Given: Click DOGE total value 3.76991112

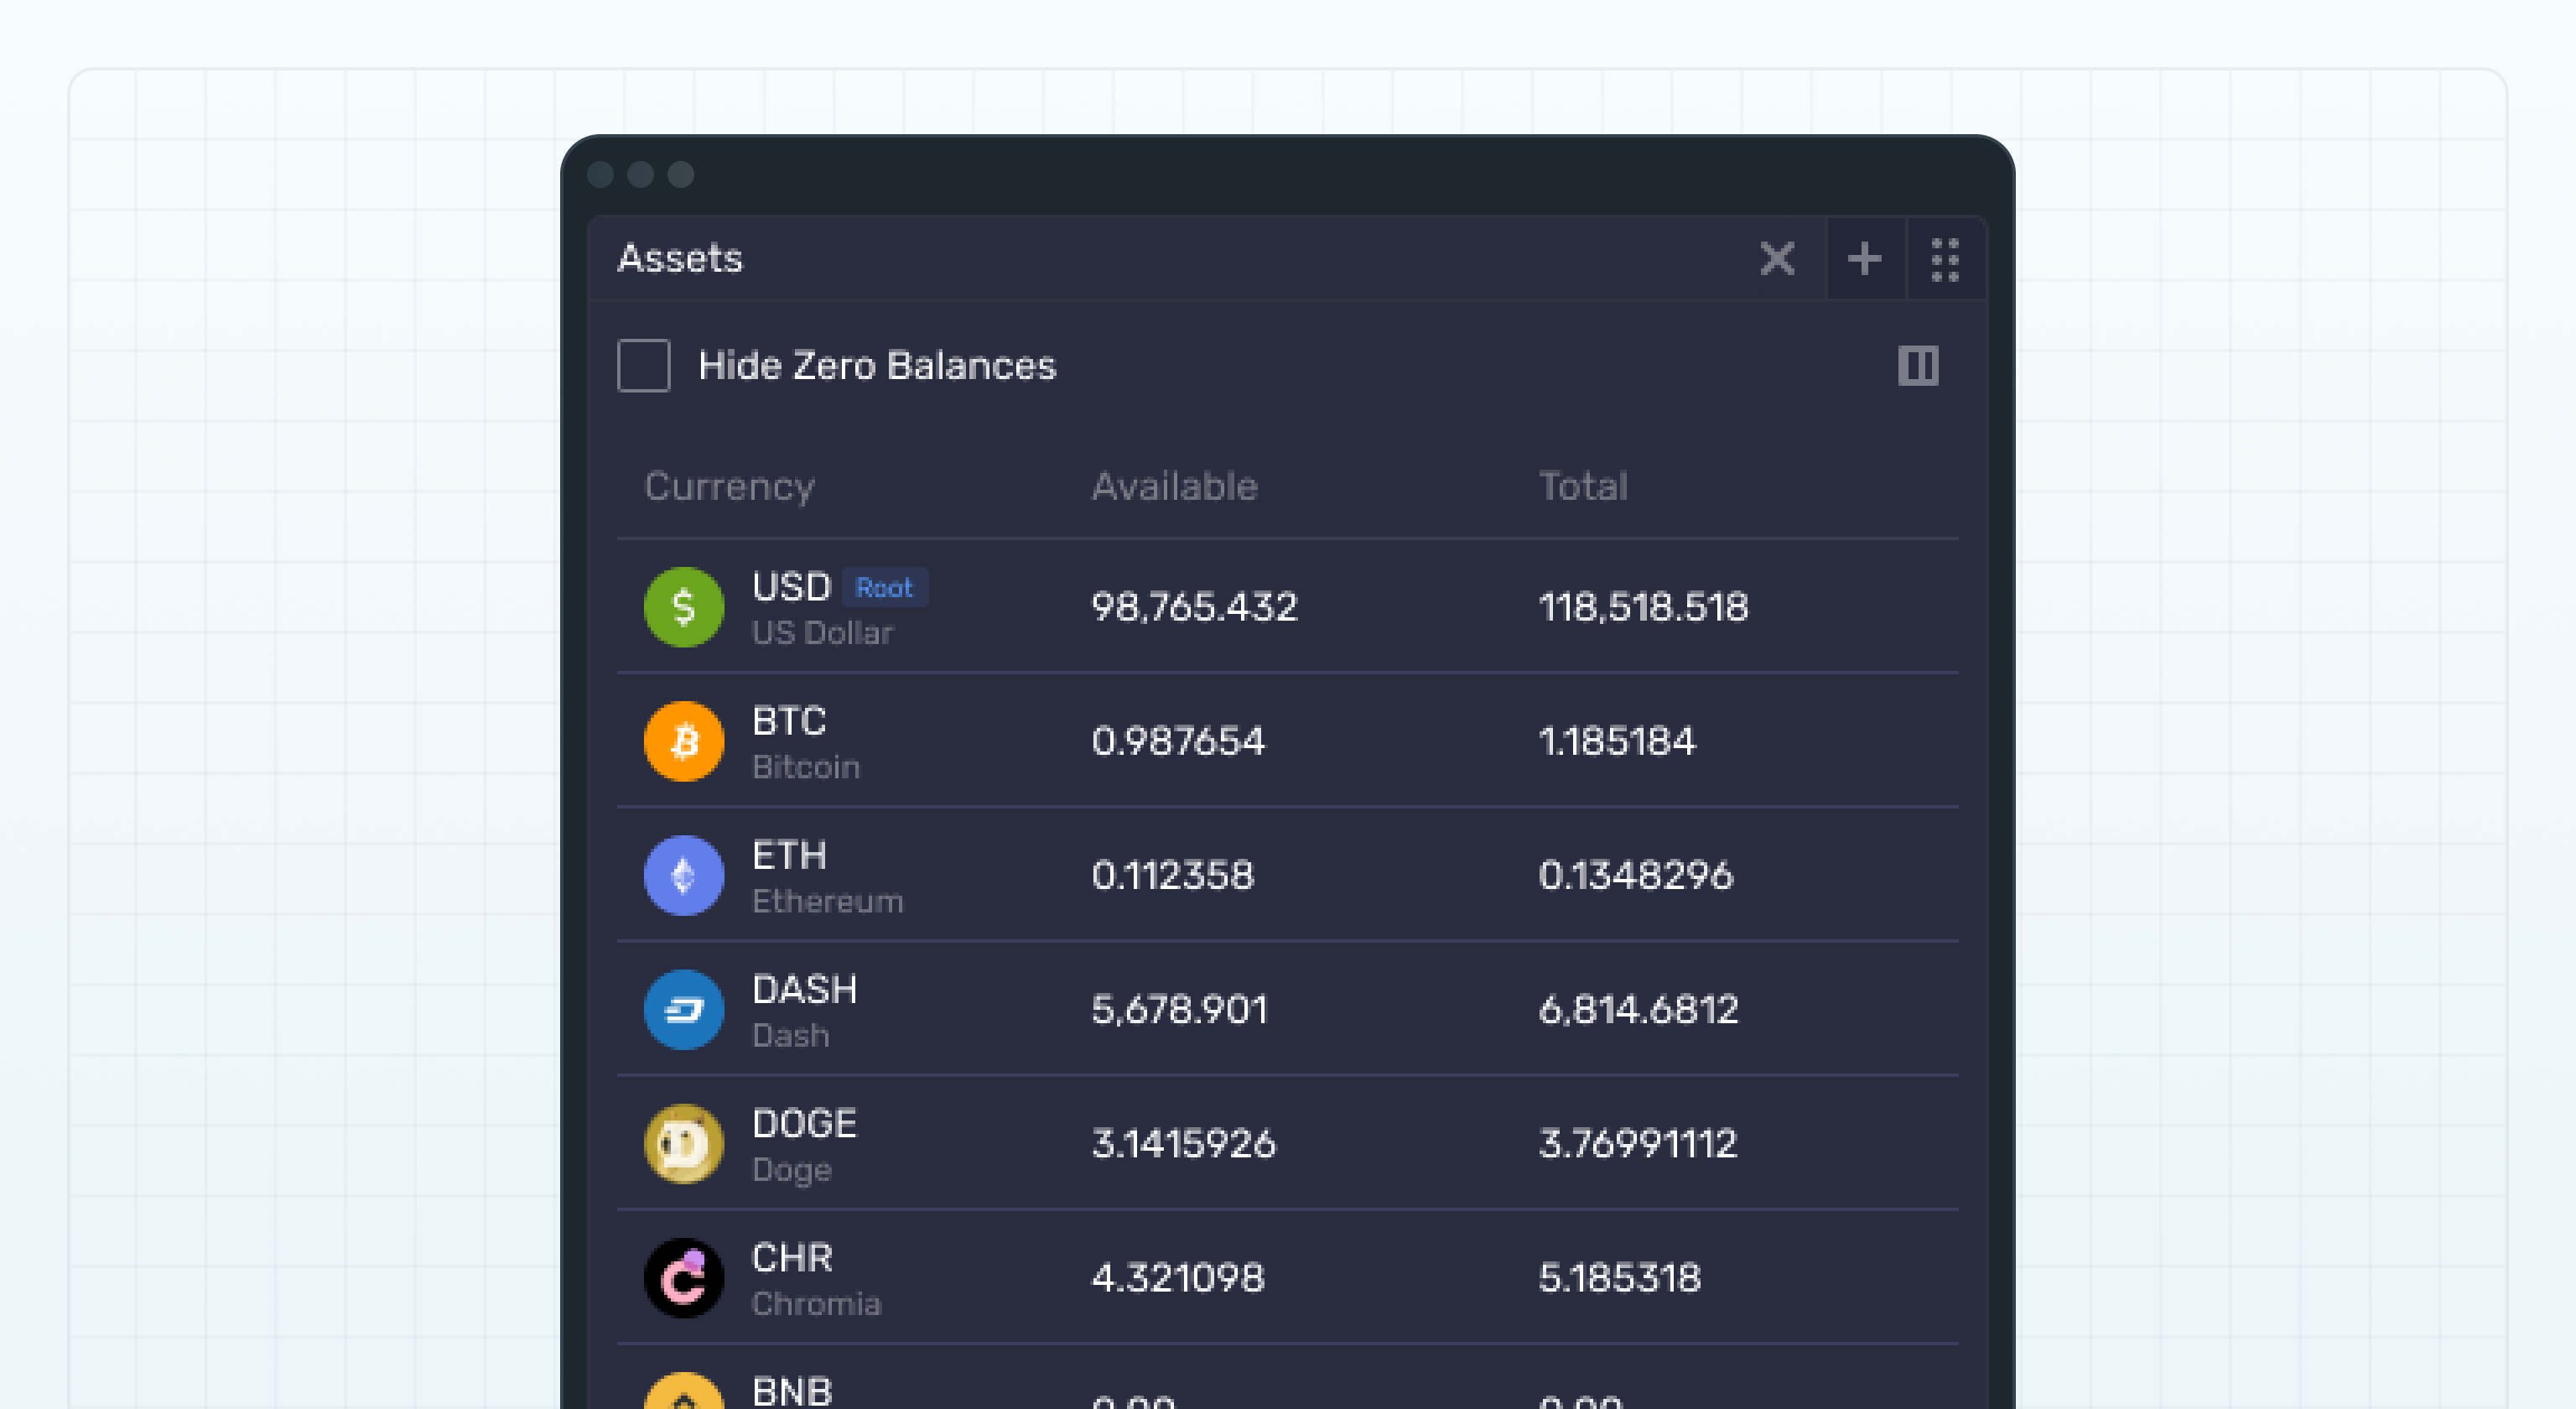Looking at the screenshot, I should [x=1637, y=1143].
